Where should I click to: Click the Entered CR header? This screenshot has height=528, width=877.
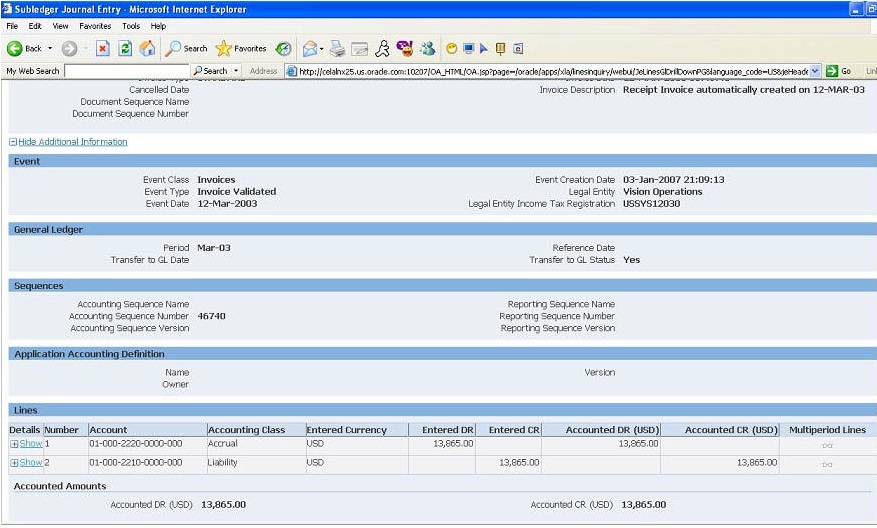click(514, 430)
